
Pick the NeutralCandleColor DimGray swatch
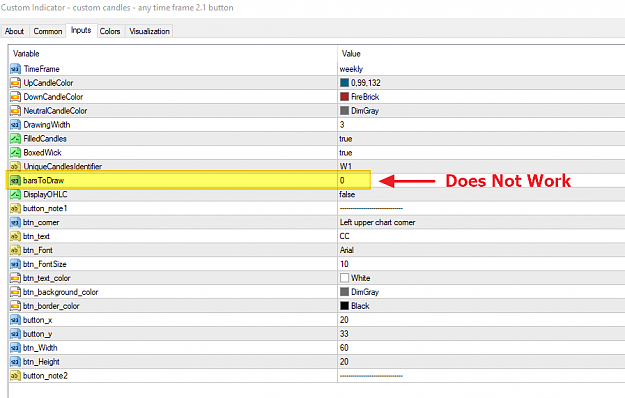344,111
